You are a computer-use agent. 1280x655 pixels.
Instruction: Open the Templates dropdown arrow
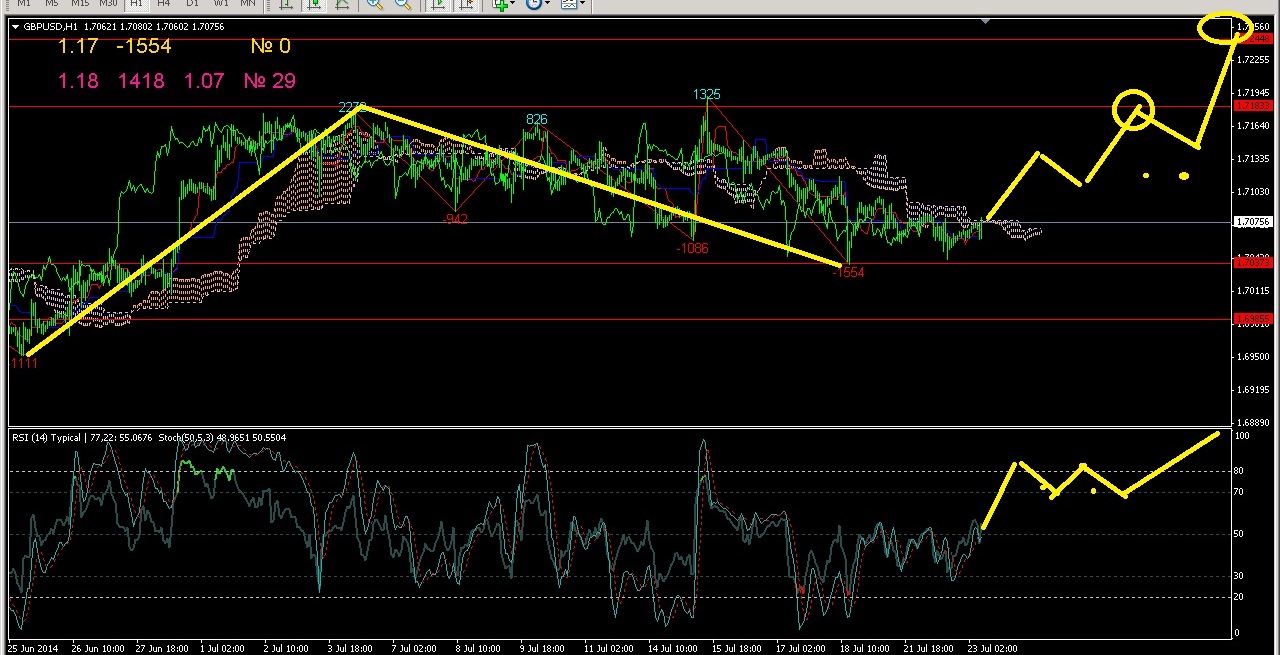click(582, 4)
